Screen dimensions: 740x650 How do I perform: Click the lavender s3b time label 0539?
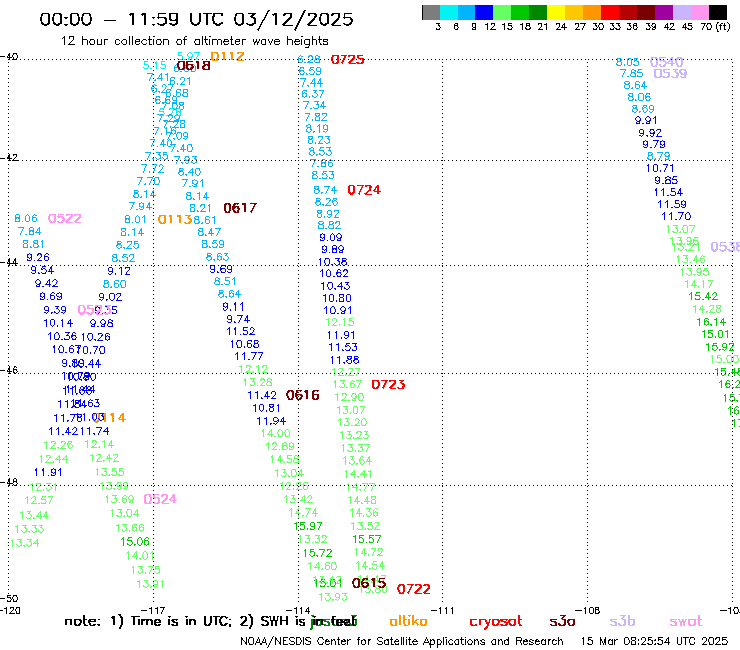(670, 74)
